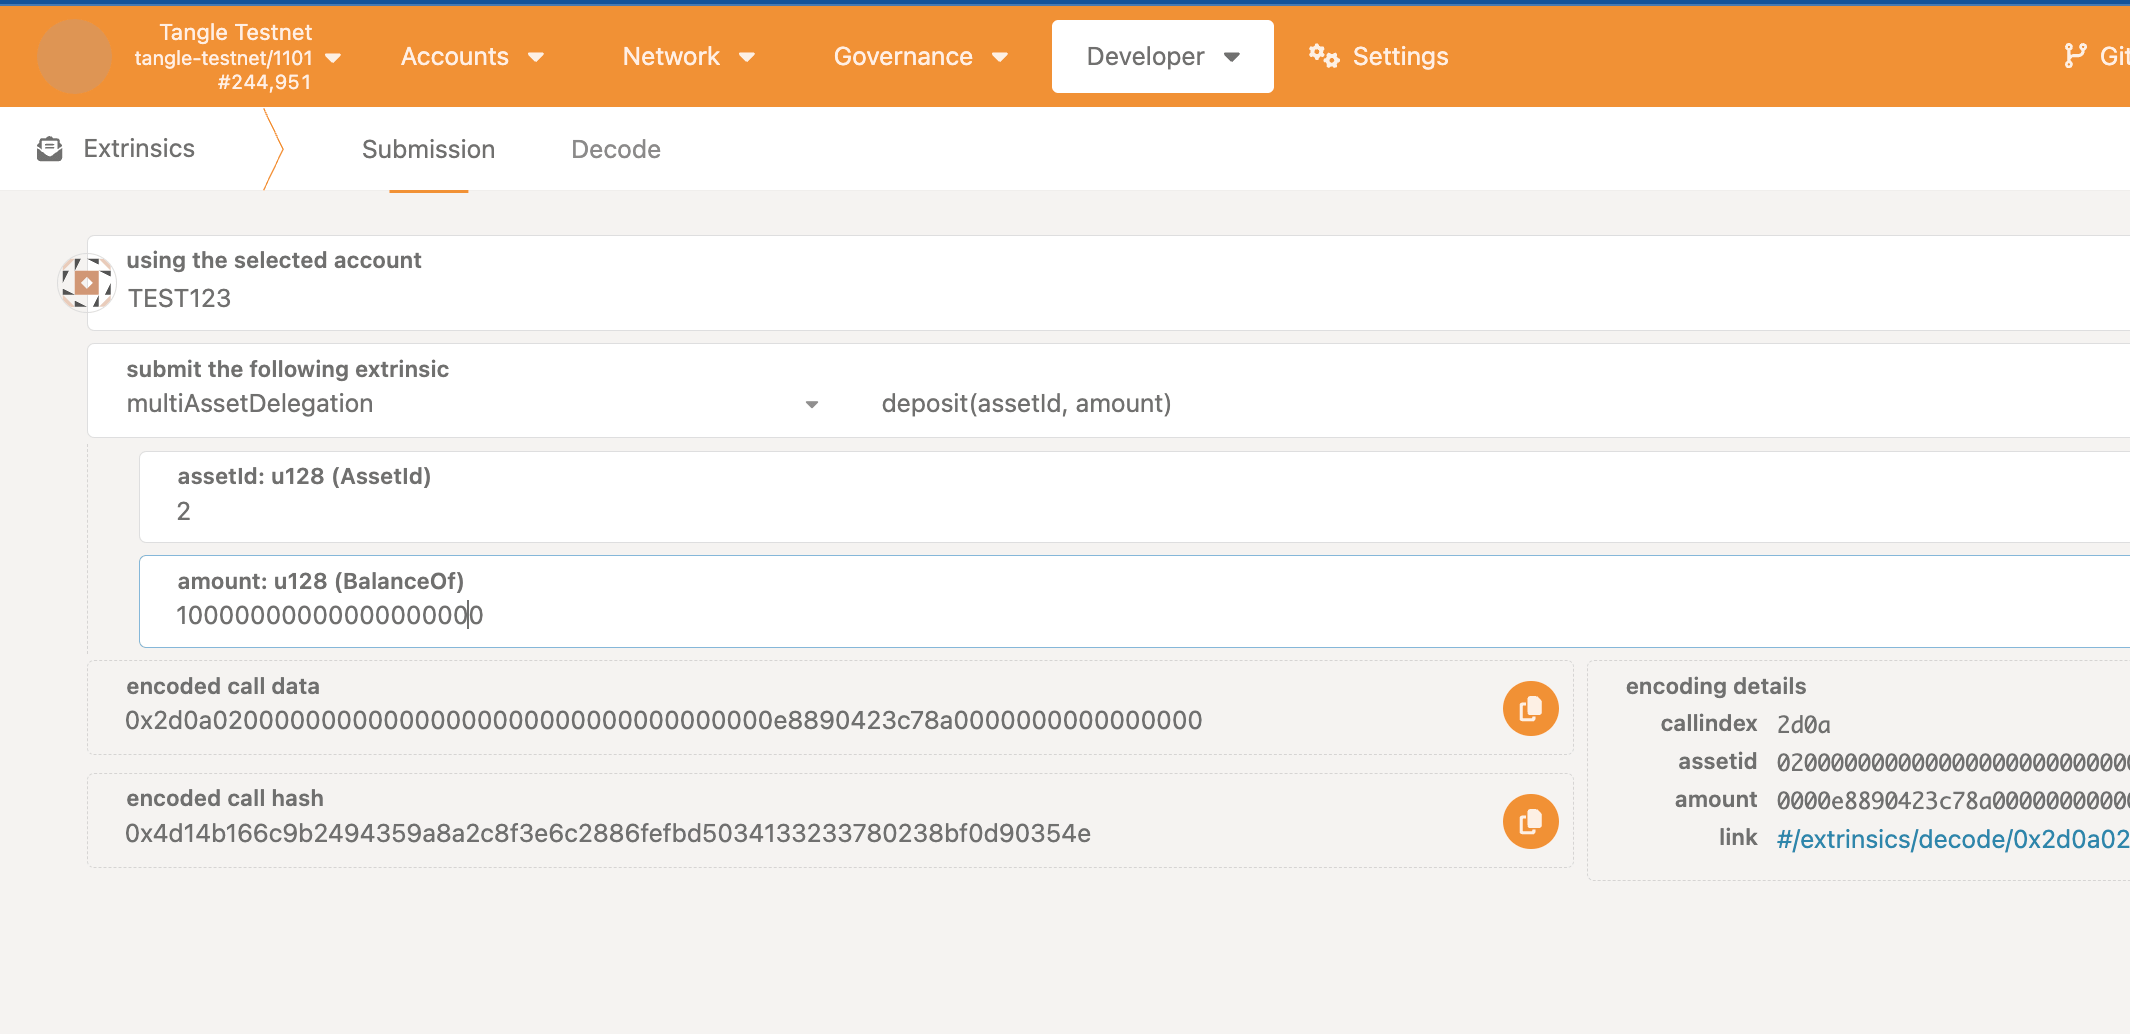
Task: Open the Developer menu
Action: click(1162, 56)
